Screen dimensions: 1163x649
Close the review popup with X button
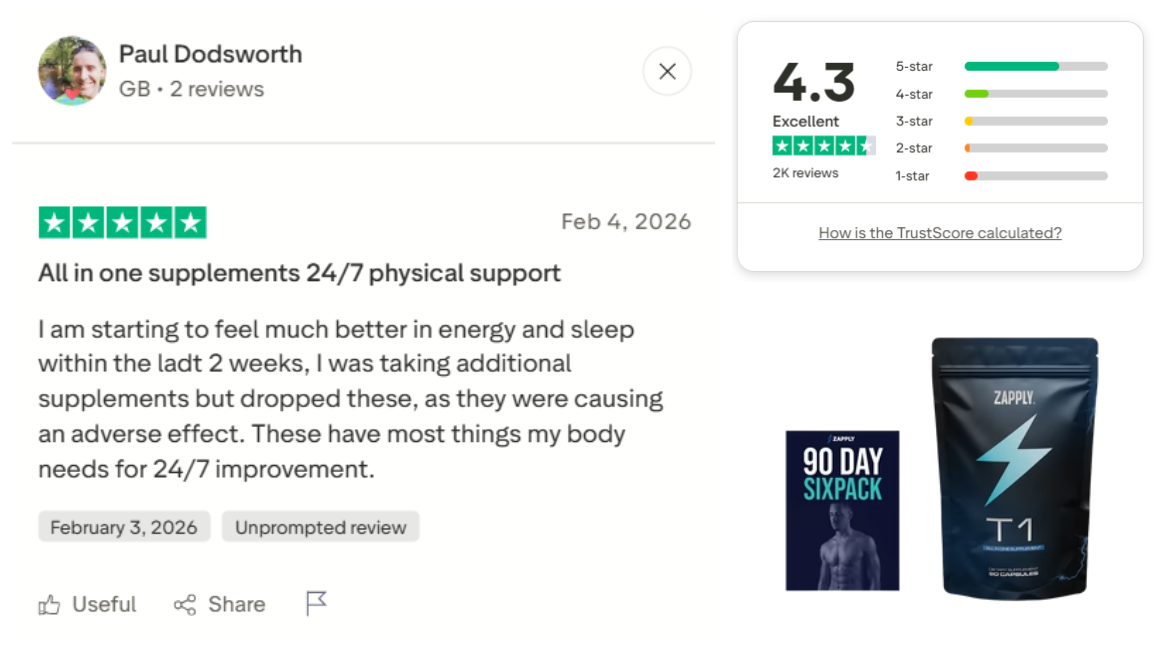point(667,71)
